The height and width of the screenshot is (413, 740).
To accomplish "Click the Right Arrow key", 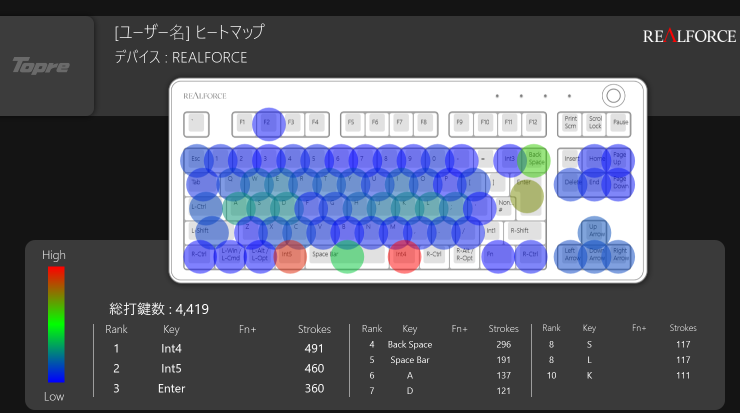I will (x=620, y=256).
